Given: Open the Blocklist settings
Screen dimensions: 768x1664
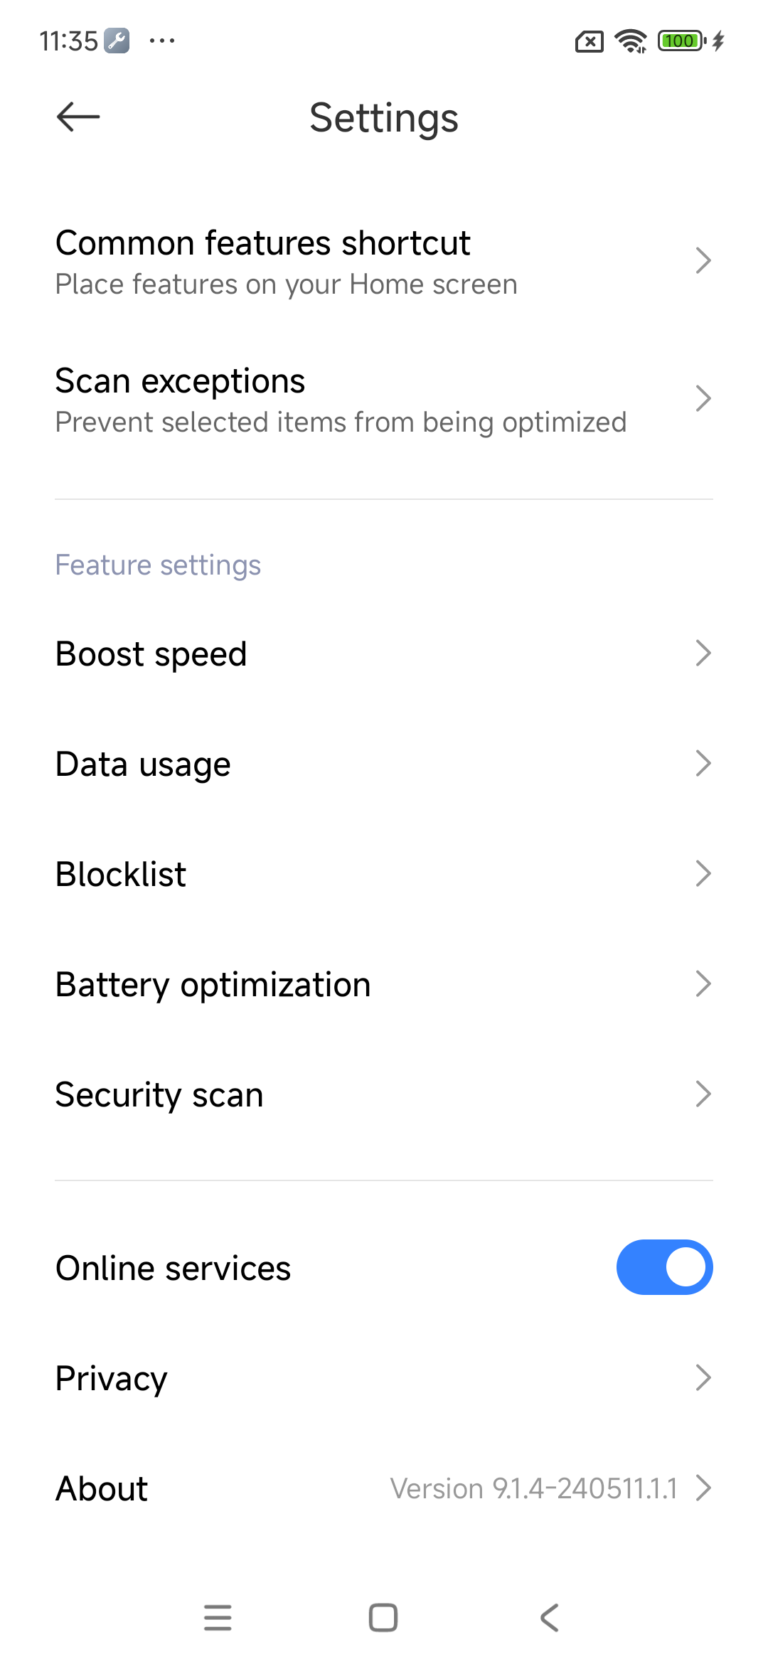Looking at the screenshot, I should coord(384,873).
